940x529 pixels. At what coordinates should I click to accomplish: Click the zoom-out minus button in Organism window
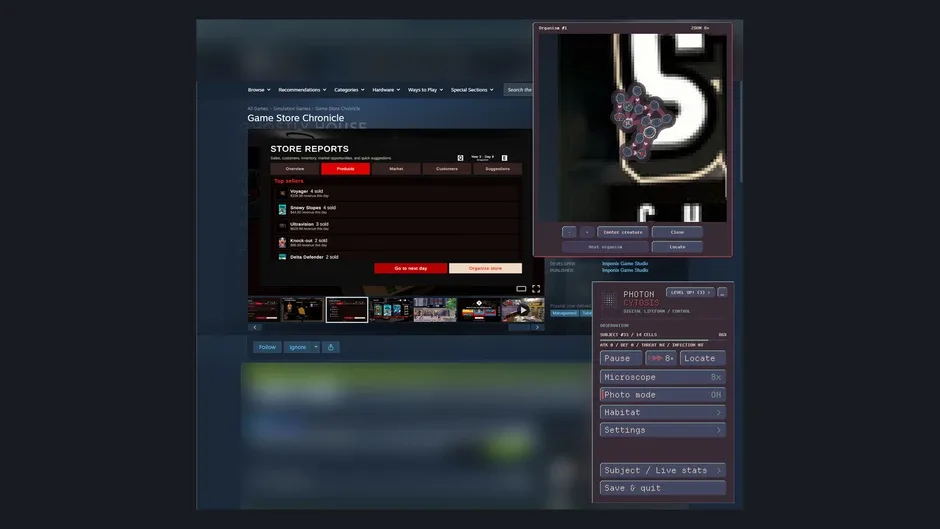(570, 232)
